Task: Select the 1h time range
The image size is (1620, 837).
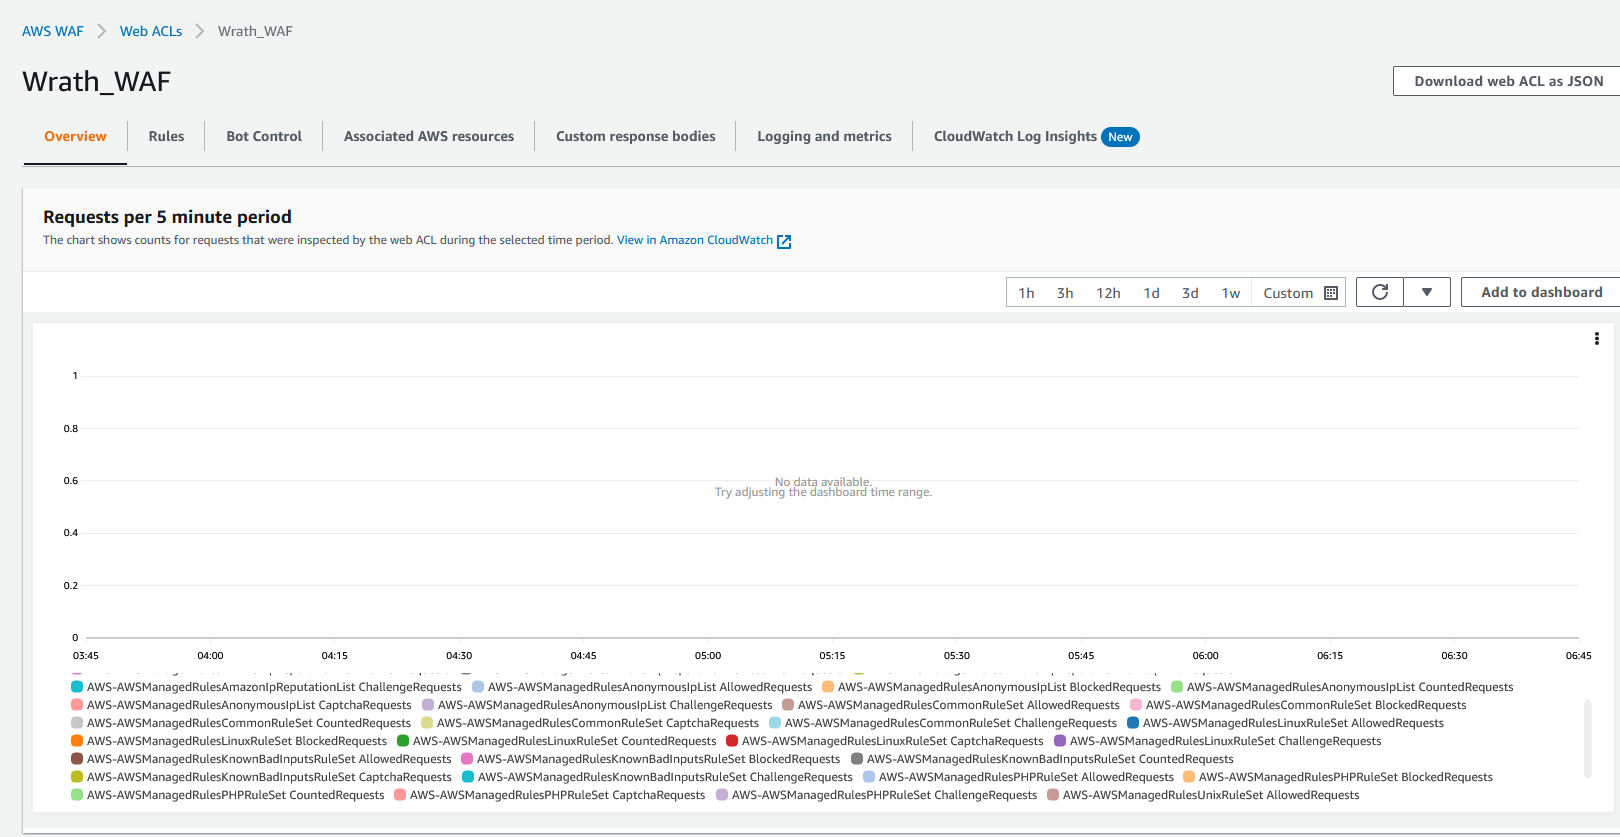Action: pos(1026,293)
